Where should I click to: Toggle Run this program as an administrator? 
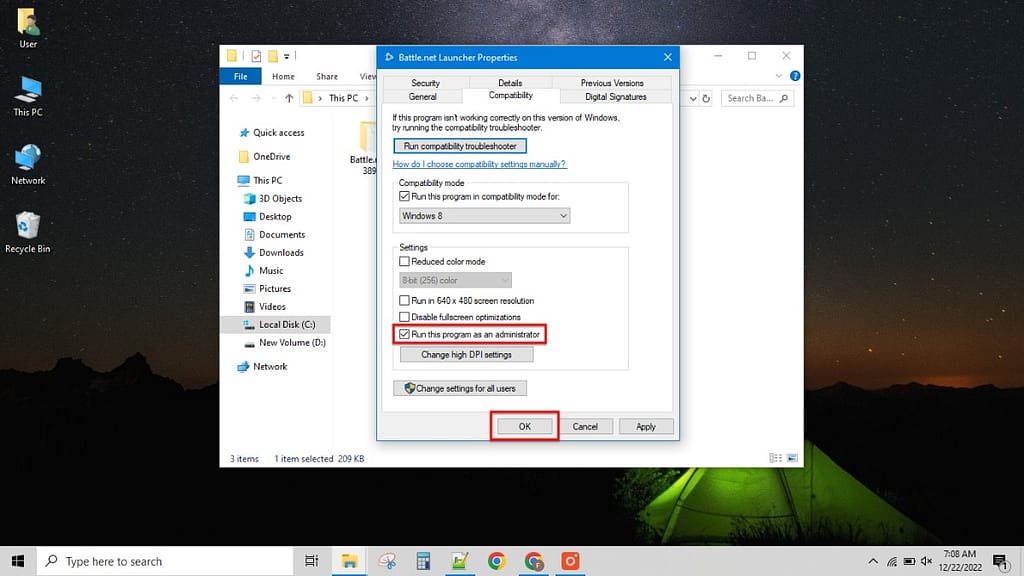(404, 334)
